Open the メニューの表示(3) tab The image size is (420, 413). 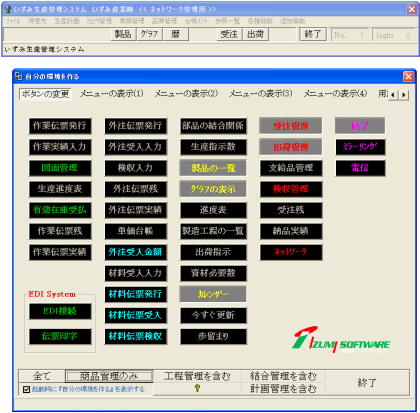pyautogui.click(x=261, y=94)
